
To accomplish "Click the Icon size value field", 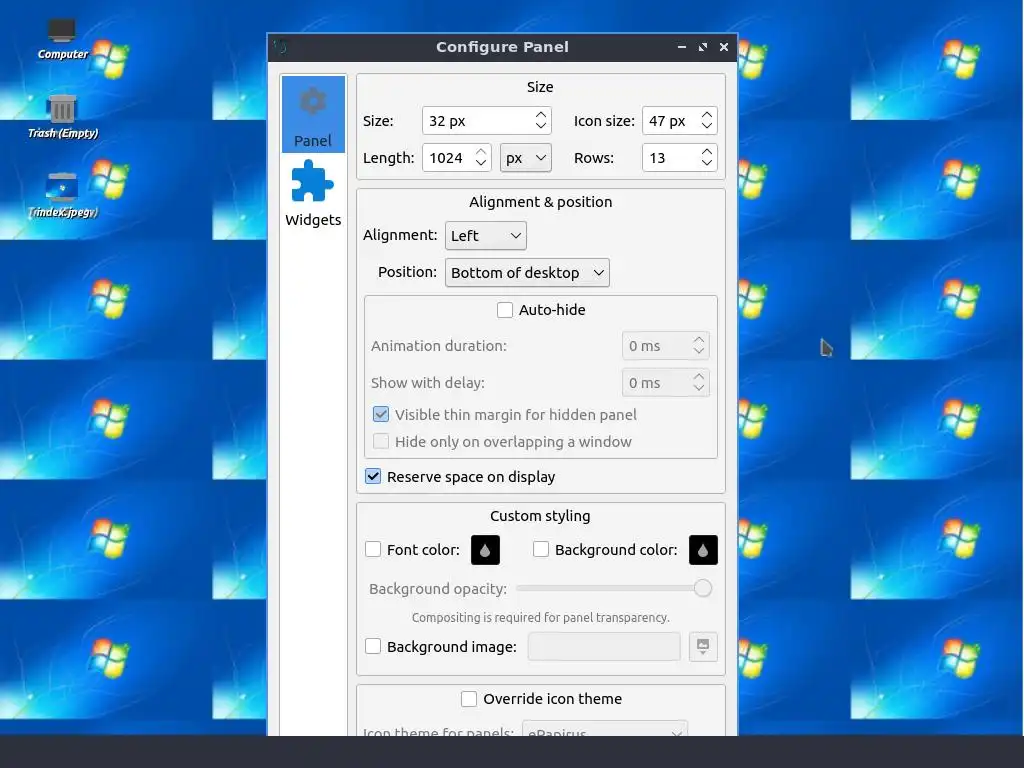I will [671, 121].
